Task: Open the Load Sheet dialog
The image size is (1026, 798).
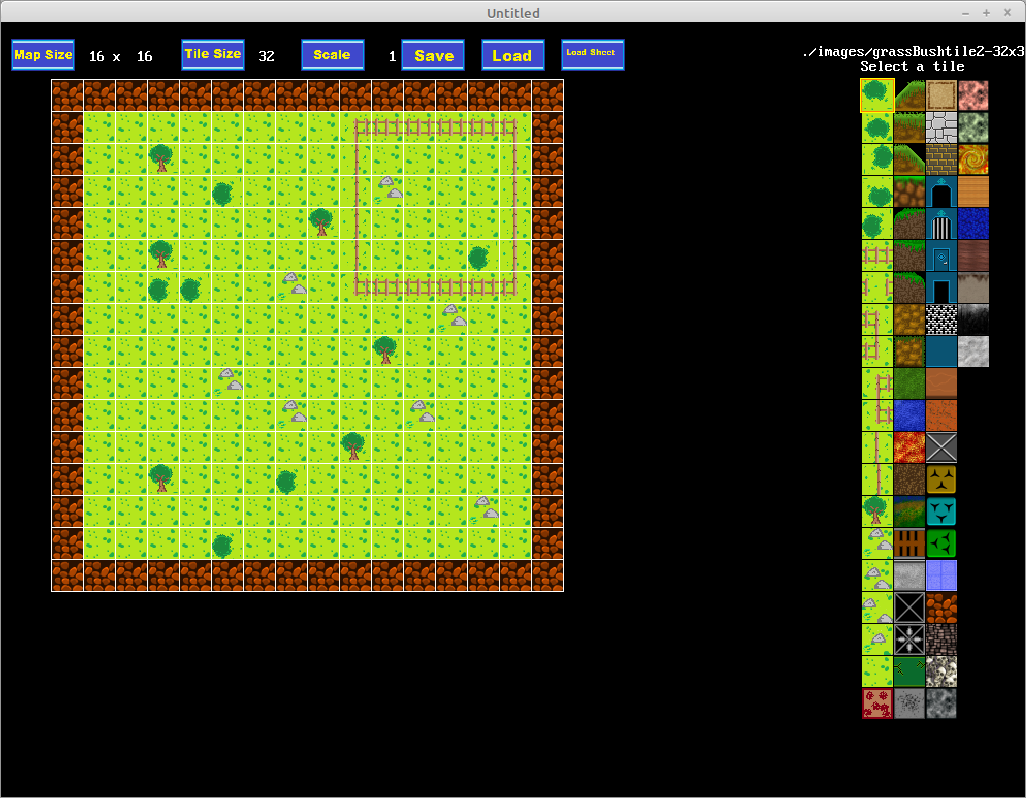Action: (592, 54)
